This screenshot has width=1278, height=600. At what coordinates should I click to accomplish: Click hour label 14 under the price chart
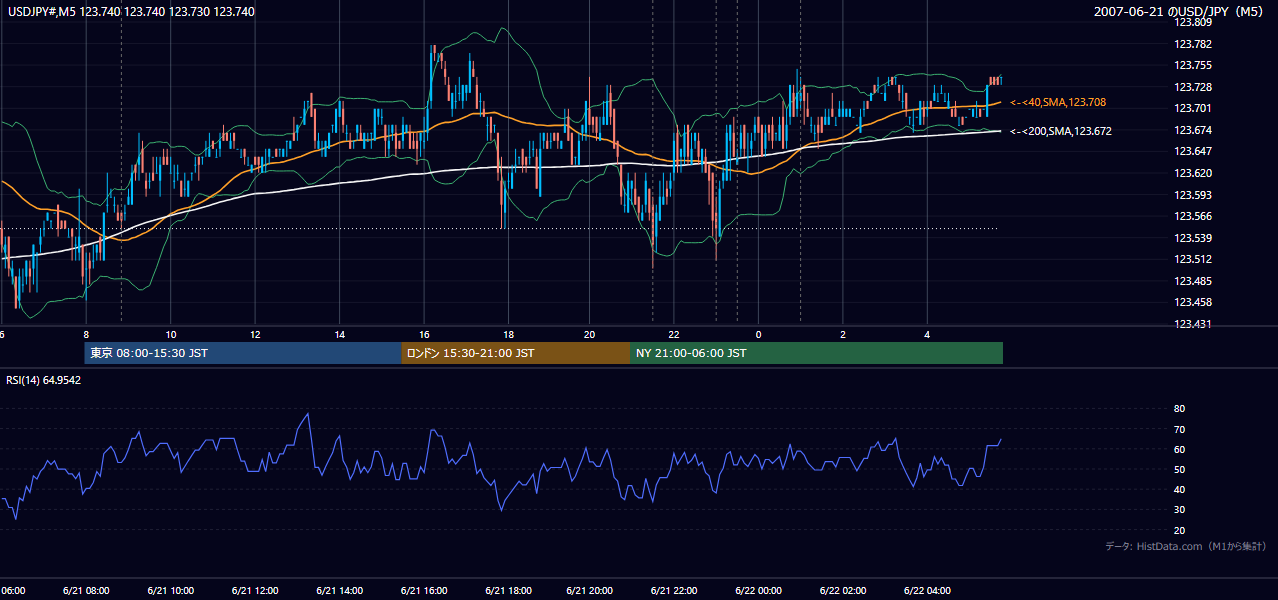point(339,334)
